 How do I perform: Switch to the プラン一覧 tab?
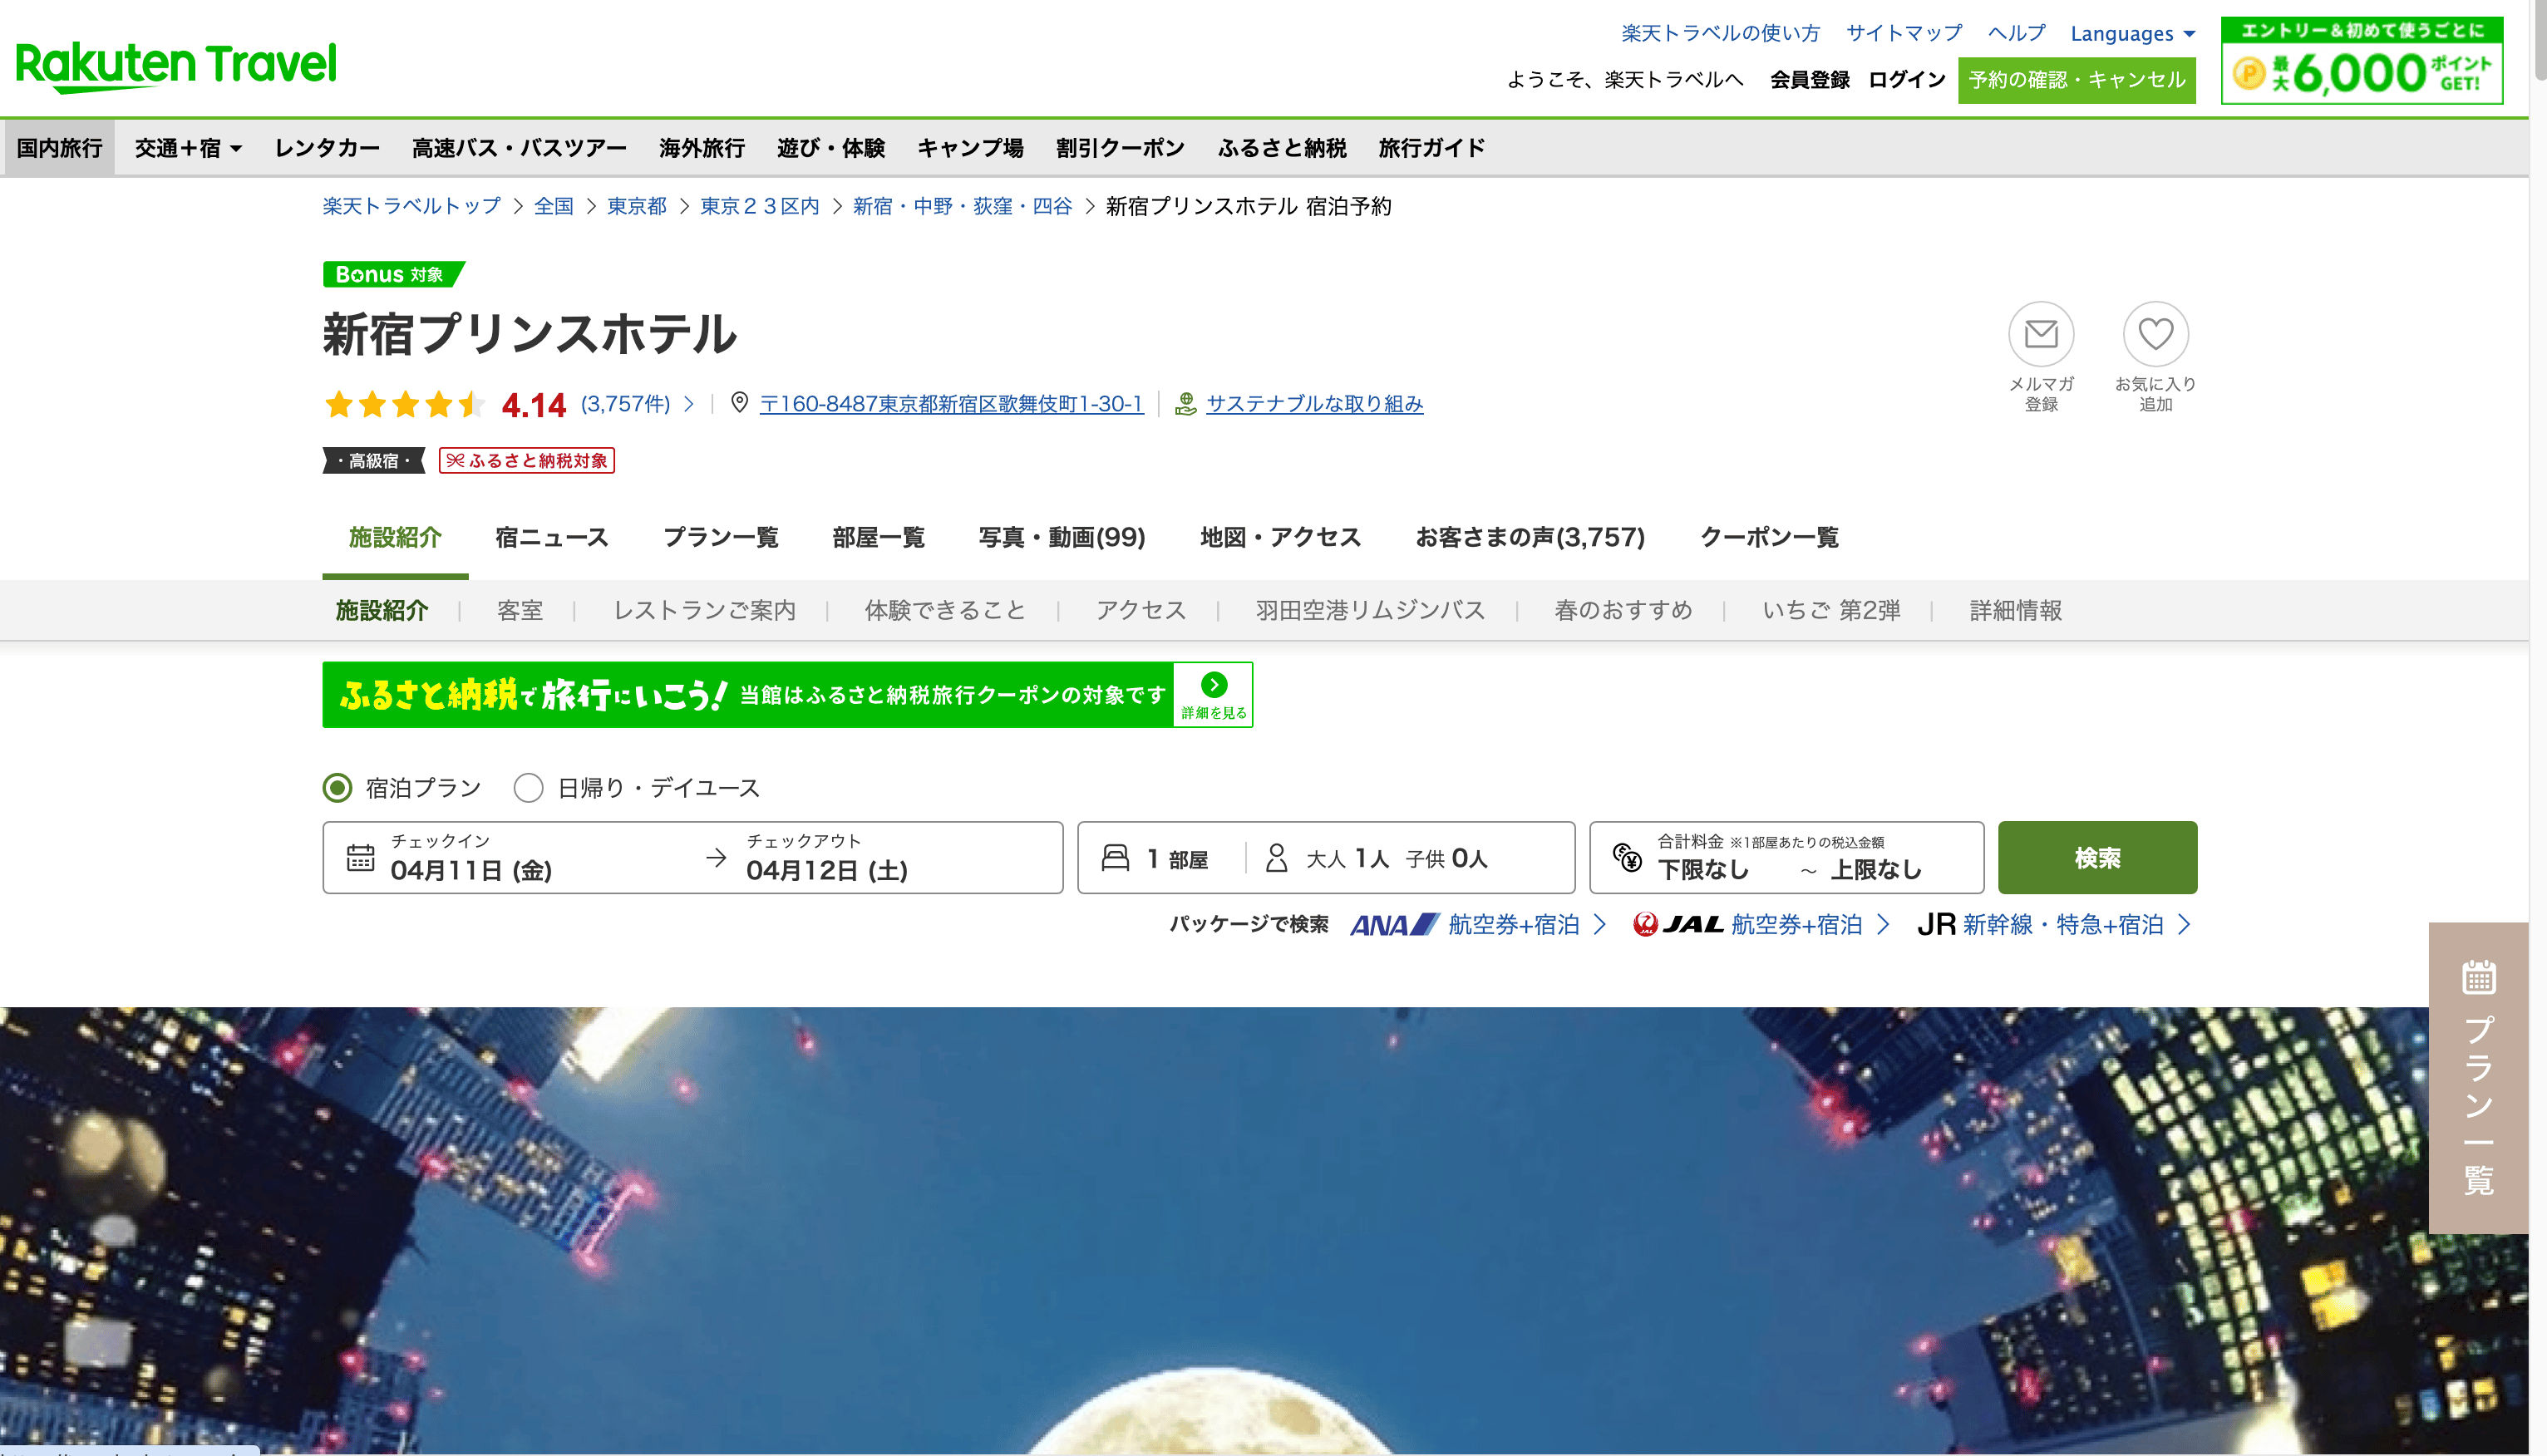point(720,538)
